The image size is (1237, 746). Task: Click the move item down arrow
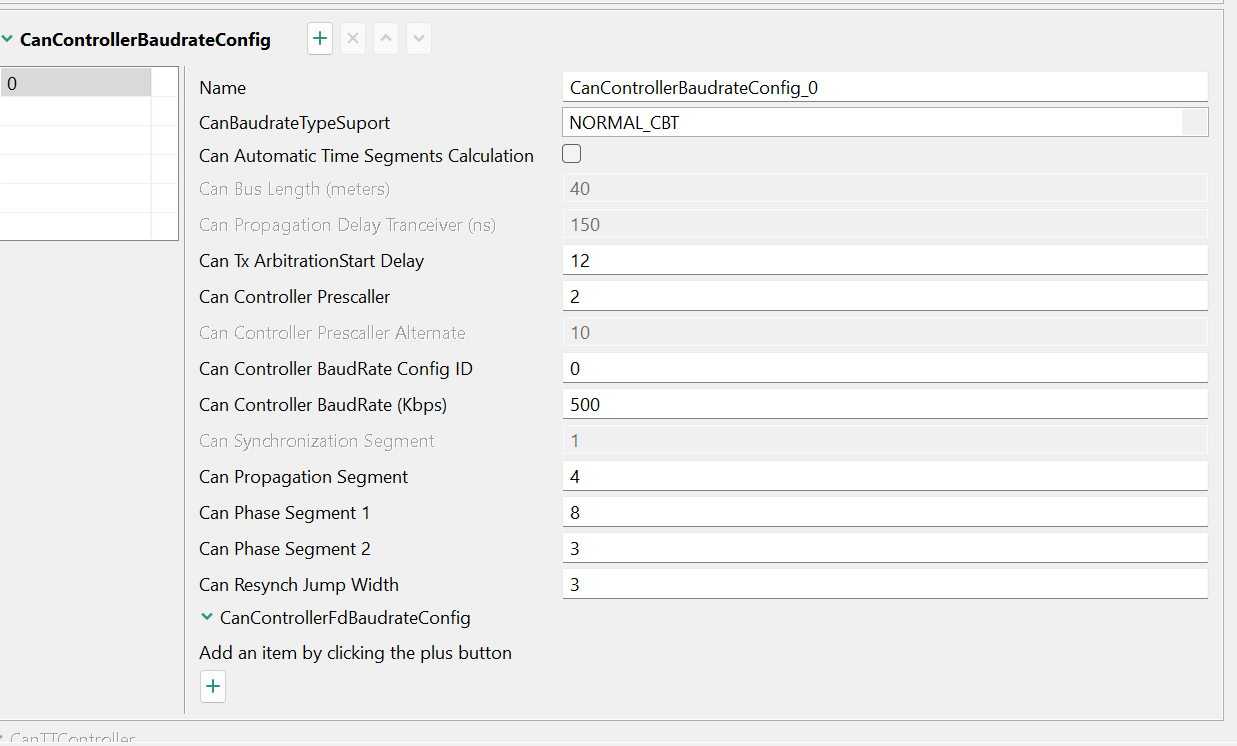tap(419, 40)
